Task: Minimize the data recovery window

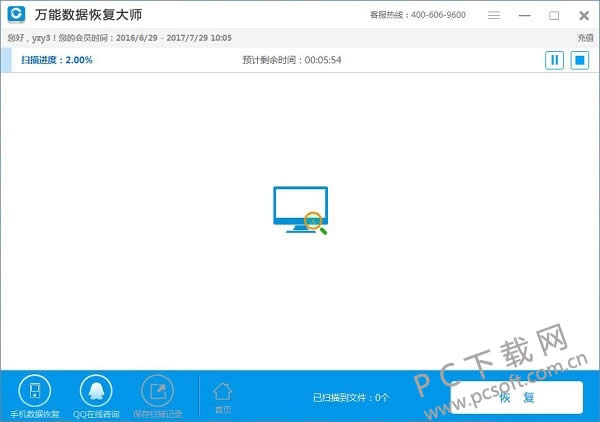Action: click(524, 15)
